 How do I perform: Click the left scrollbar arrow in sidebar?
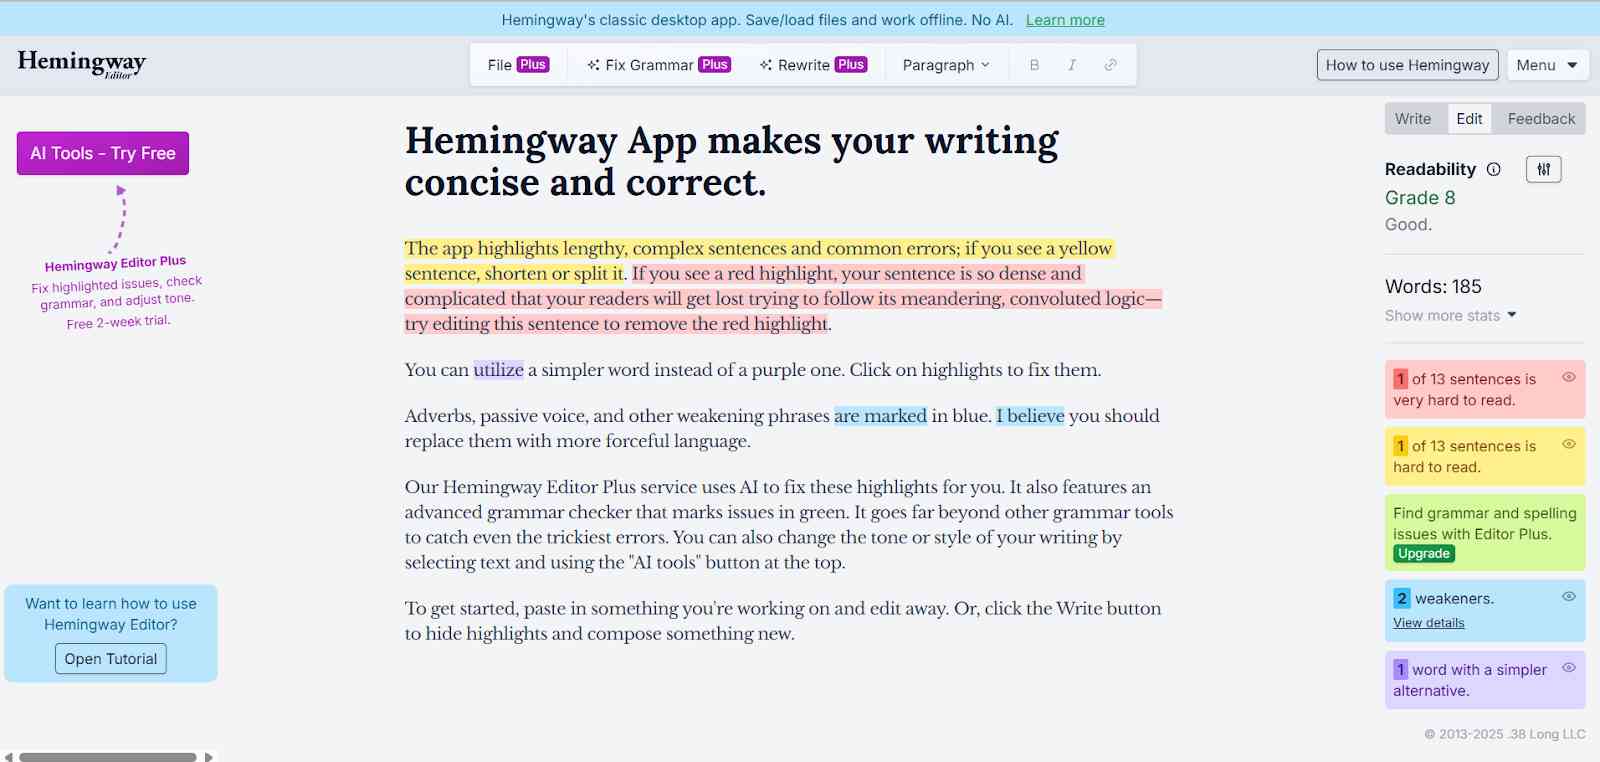(9, 757)
